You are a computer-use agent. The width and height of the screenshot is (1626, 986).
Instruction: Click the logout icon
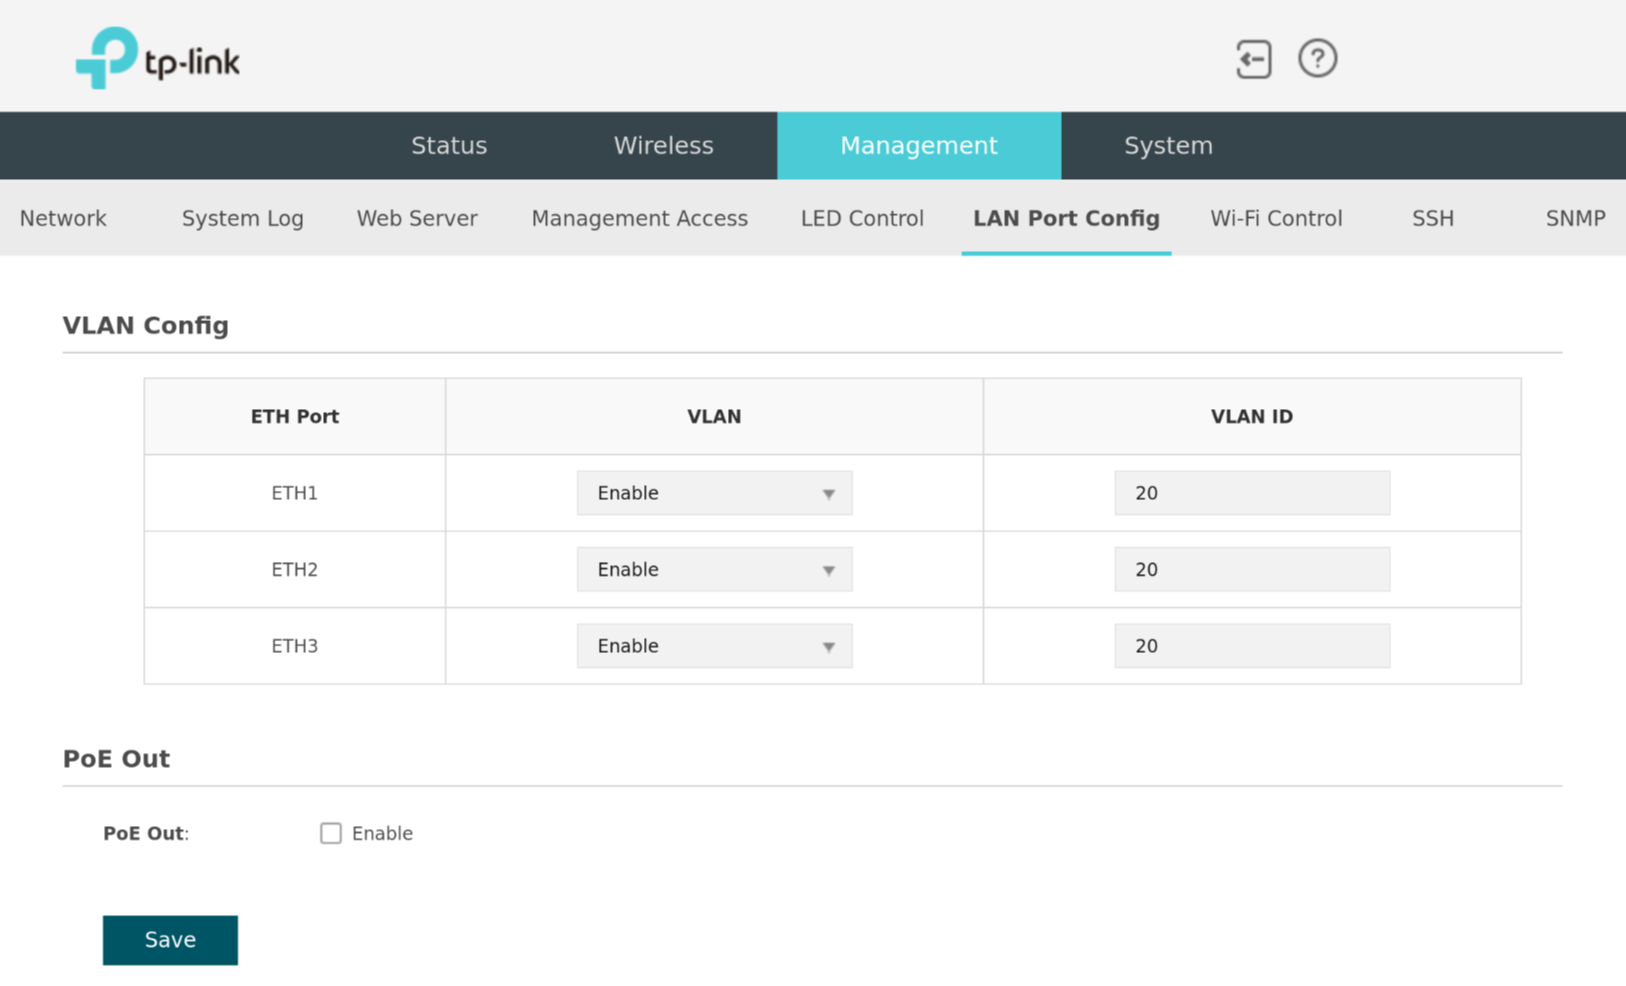click(1253, 59)
